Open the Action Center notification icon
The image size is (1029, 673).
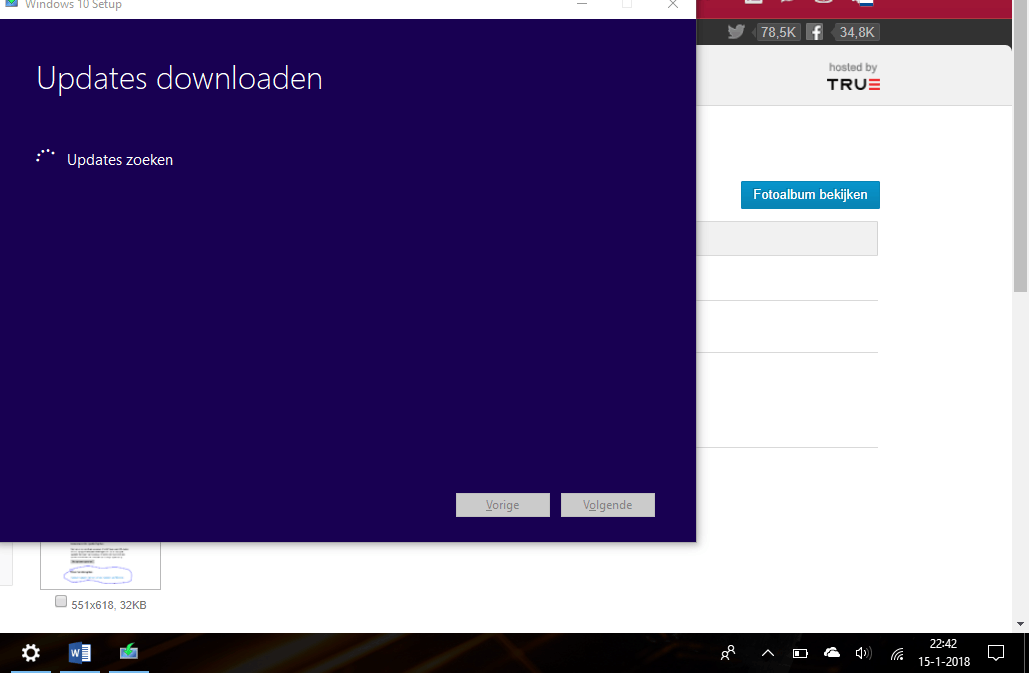point(996,653)
